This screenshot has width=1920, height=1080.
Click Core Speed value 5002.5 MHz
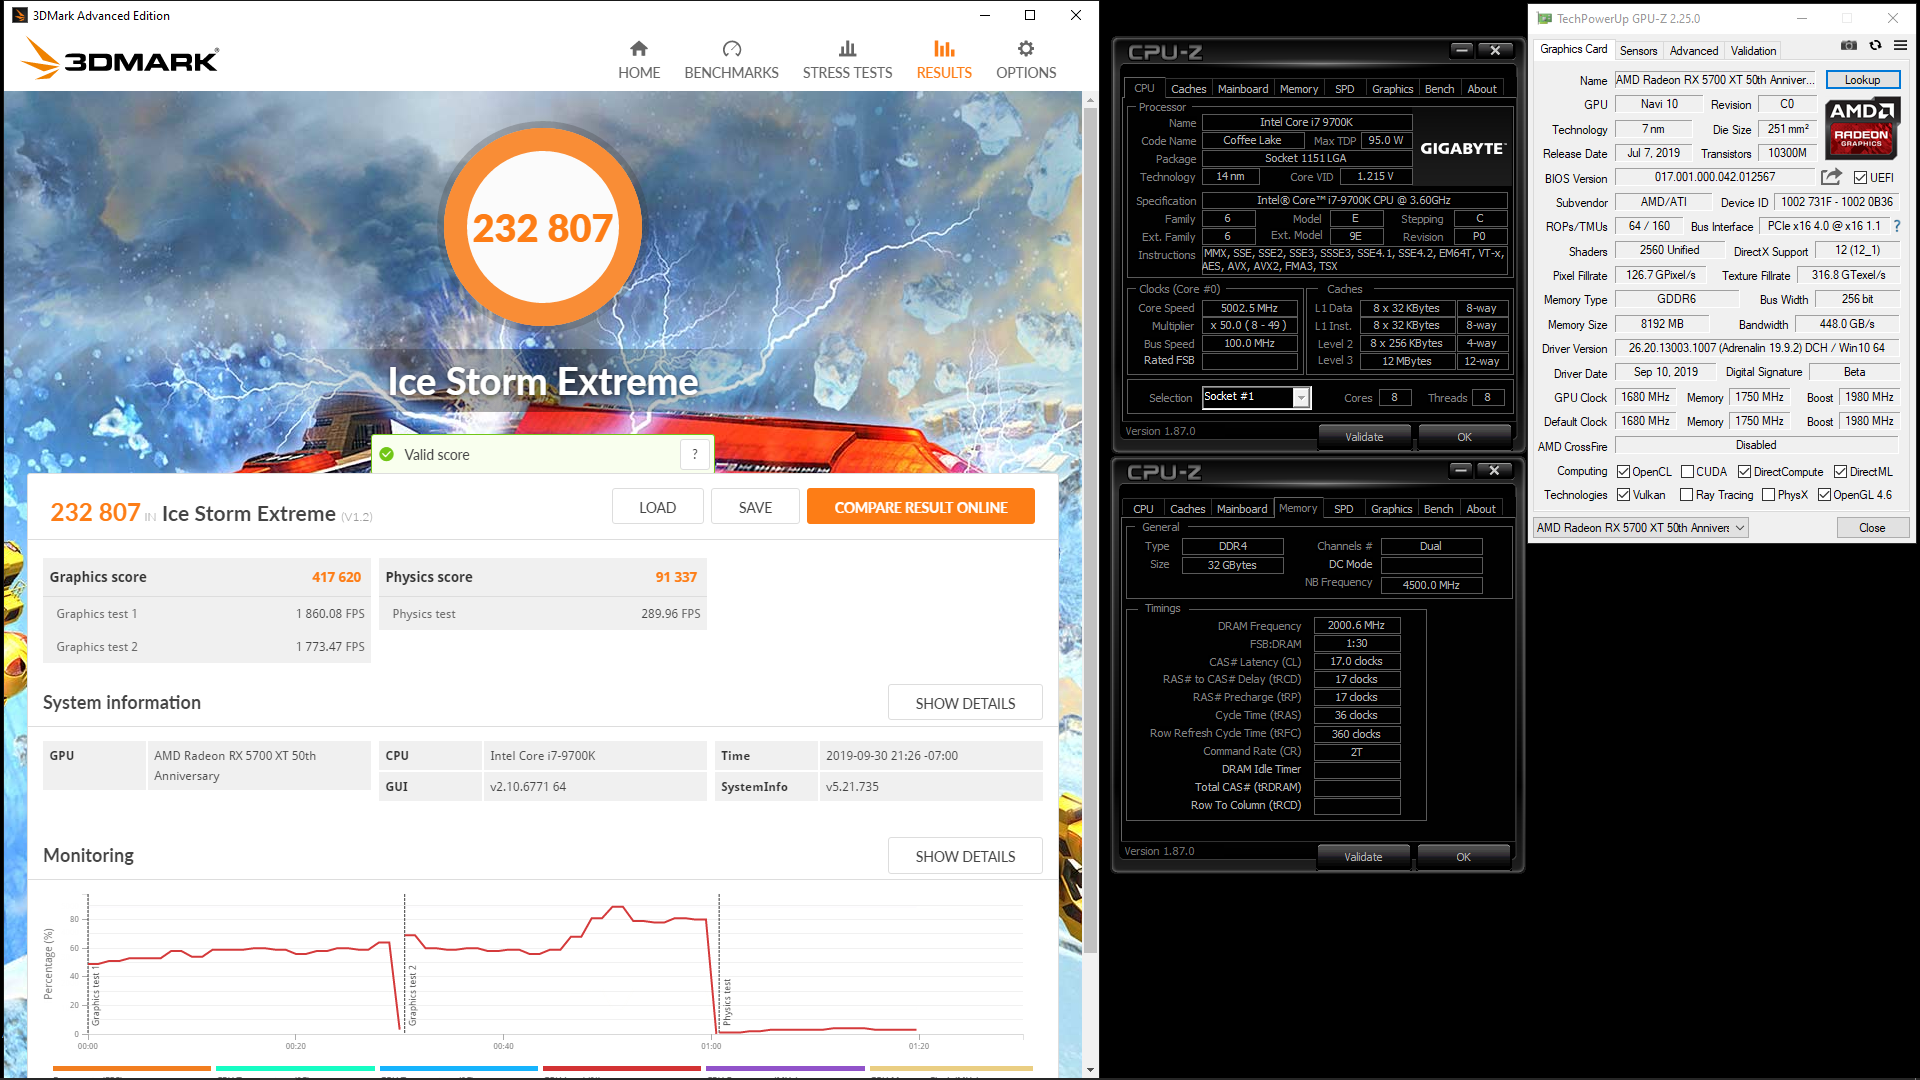tap(1249, 308)
